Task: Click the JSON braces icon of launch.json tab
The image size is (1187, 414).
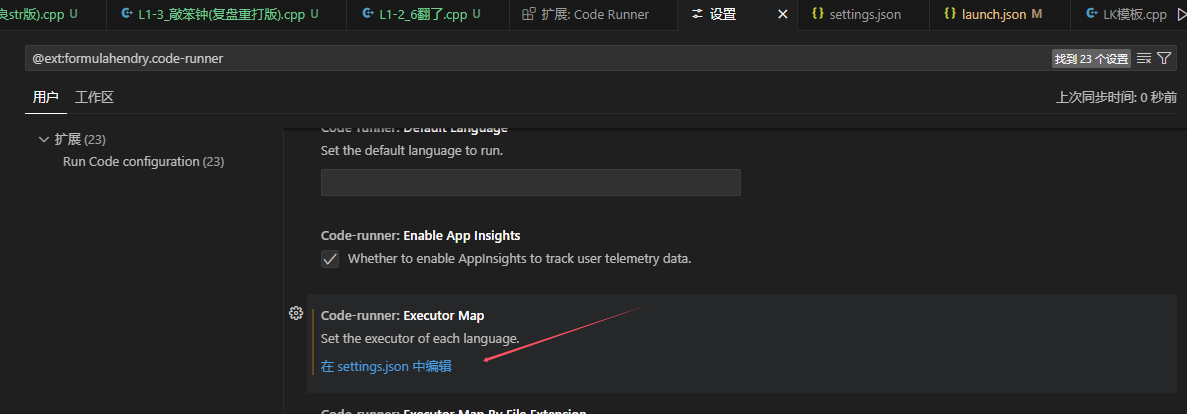Action: coord(949,14)
